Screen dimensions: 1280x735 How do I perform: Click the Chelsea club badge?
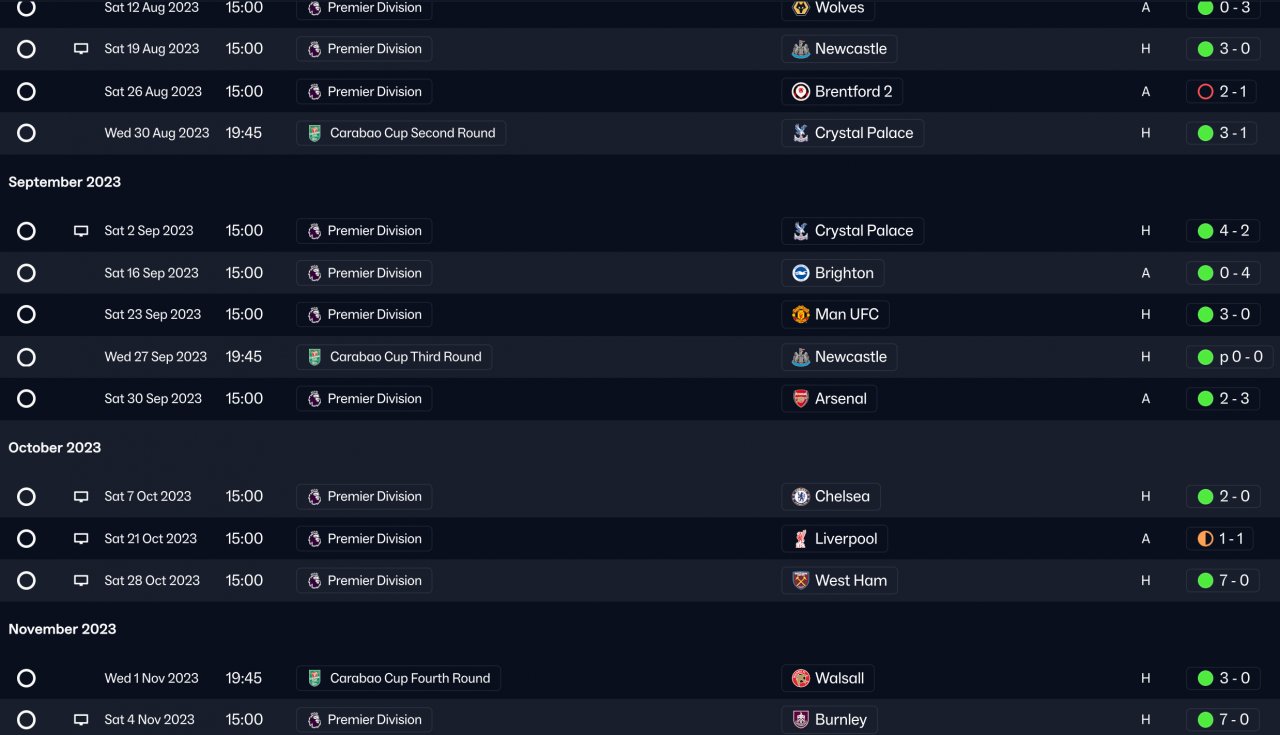(800, 496)
